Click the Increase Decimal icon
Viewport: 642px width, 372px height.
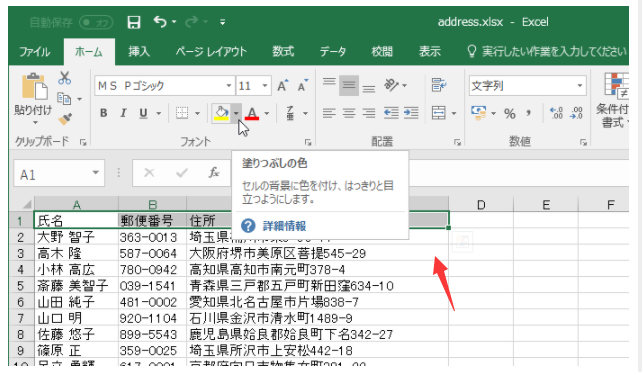tap(556, 113)
